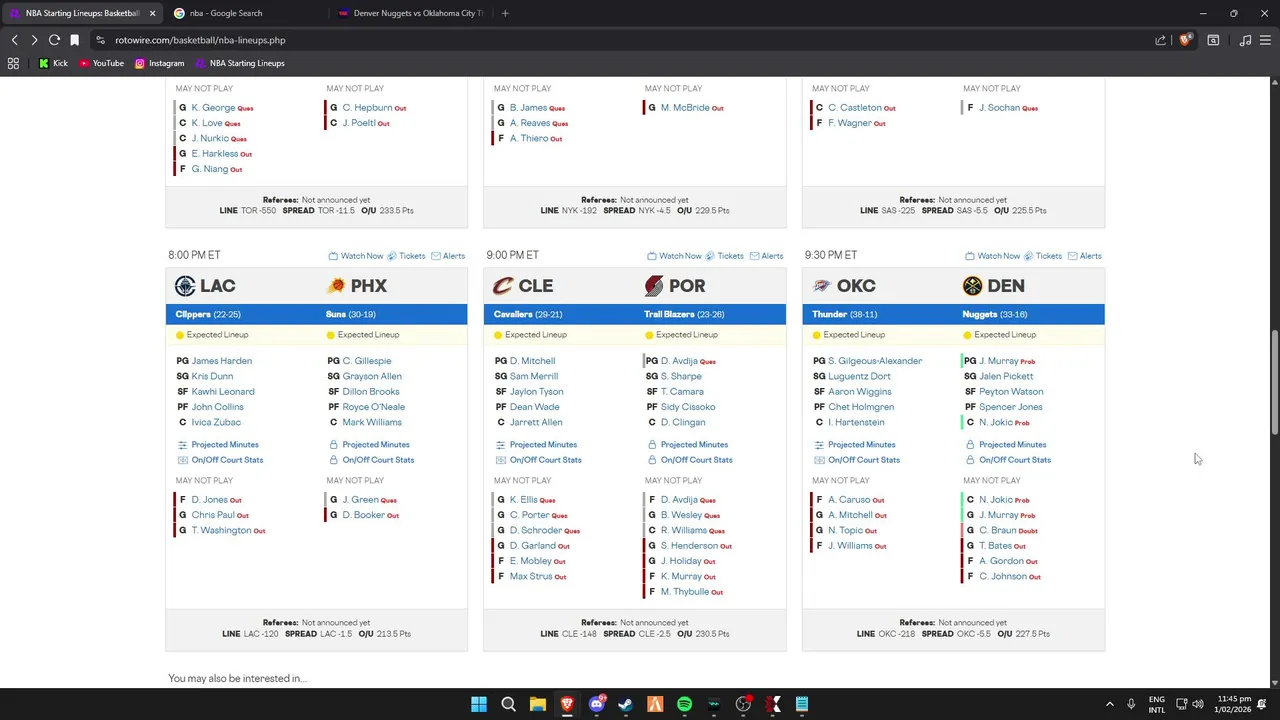
Task: Open Windows Search in the taskbar
Action: (508, 704)
